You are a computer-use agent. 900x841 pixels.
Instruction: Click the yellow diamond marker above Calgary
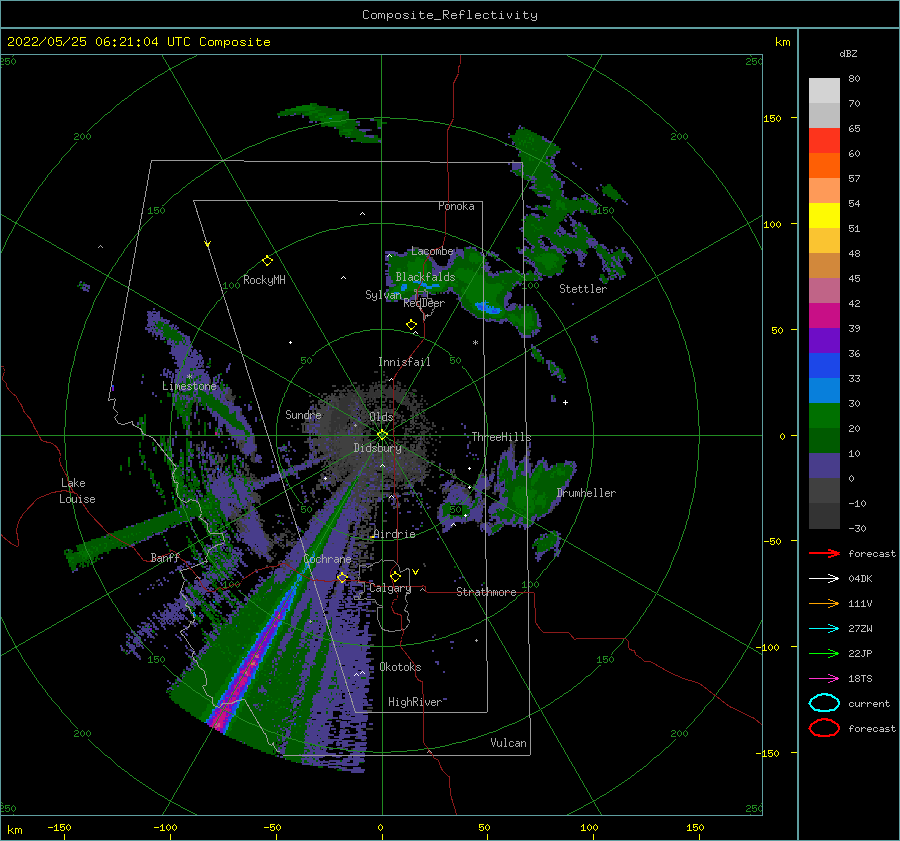pyautogui.click(x=395, y=576)
